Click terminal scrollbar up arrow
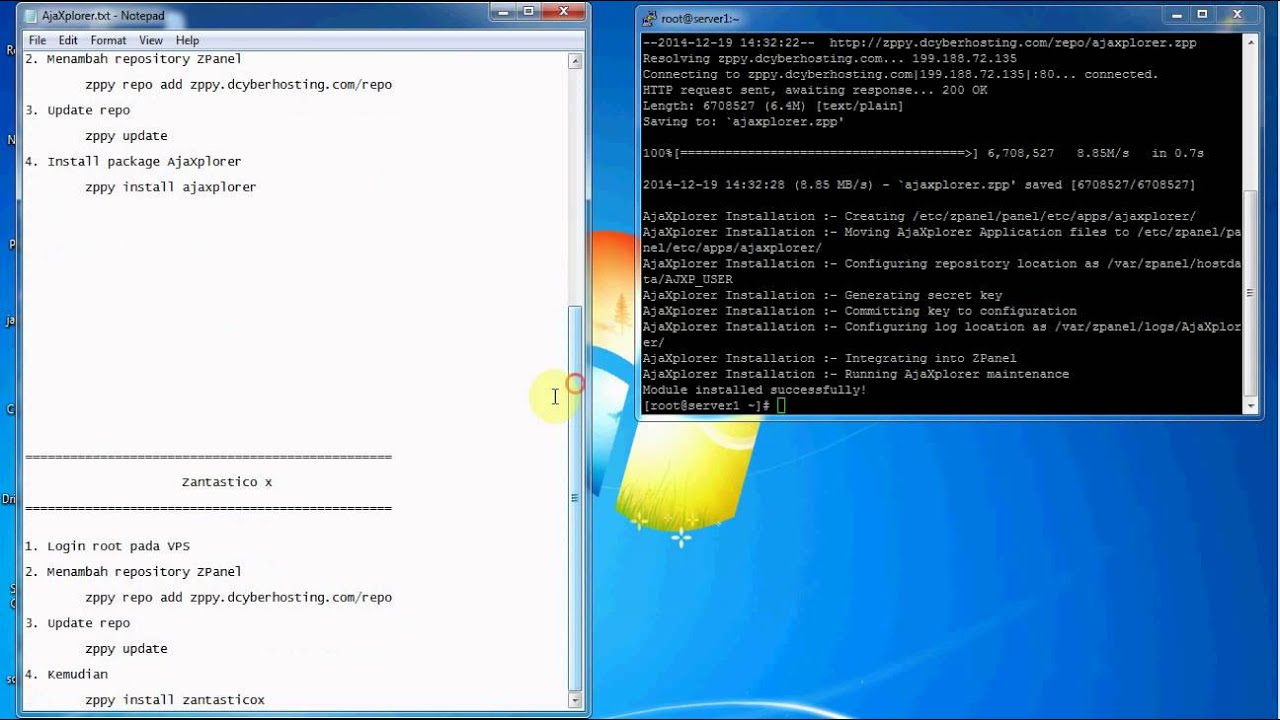Screen dimensions: 1280x720 point(1250,43)
